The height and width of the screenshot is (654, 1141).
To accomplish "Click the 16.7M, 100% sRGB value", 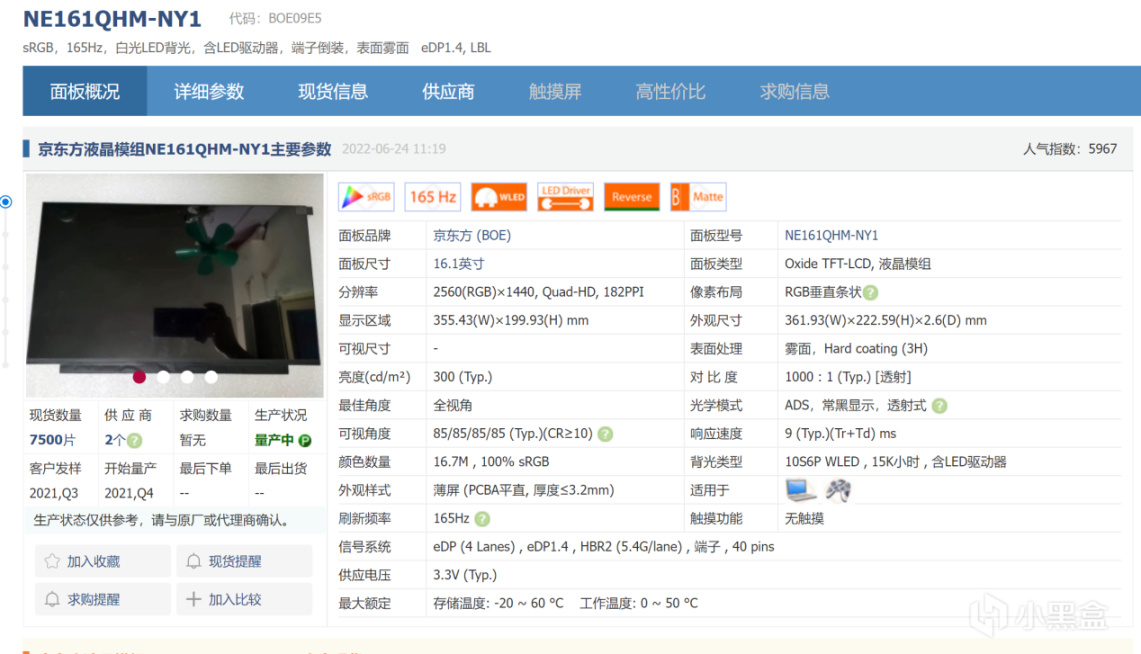I will pyautogui.click(x=491, y=462).
